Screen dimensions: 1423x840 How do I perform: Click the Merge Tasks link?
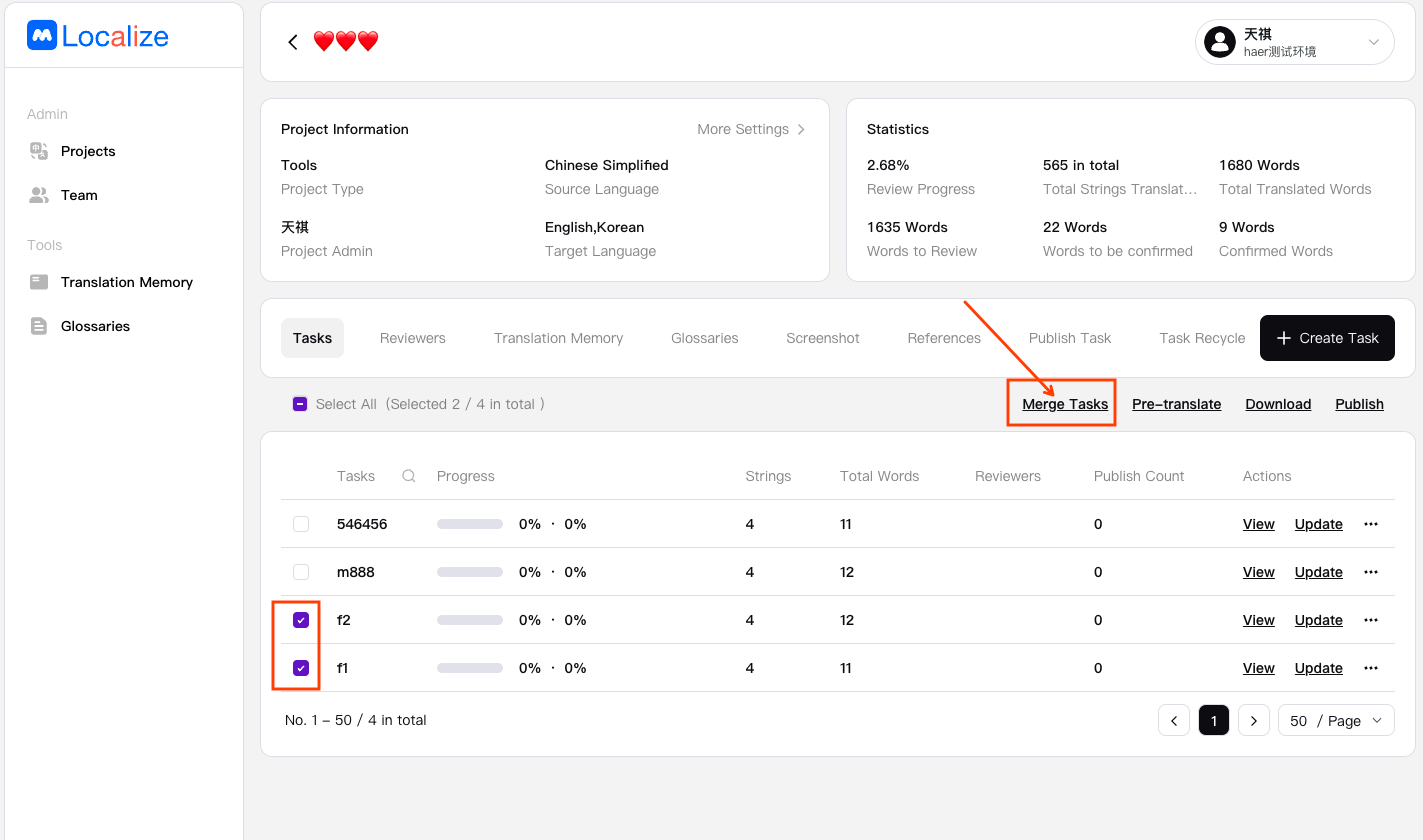tap(1065, 404)
